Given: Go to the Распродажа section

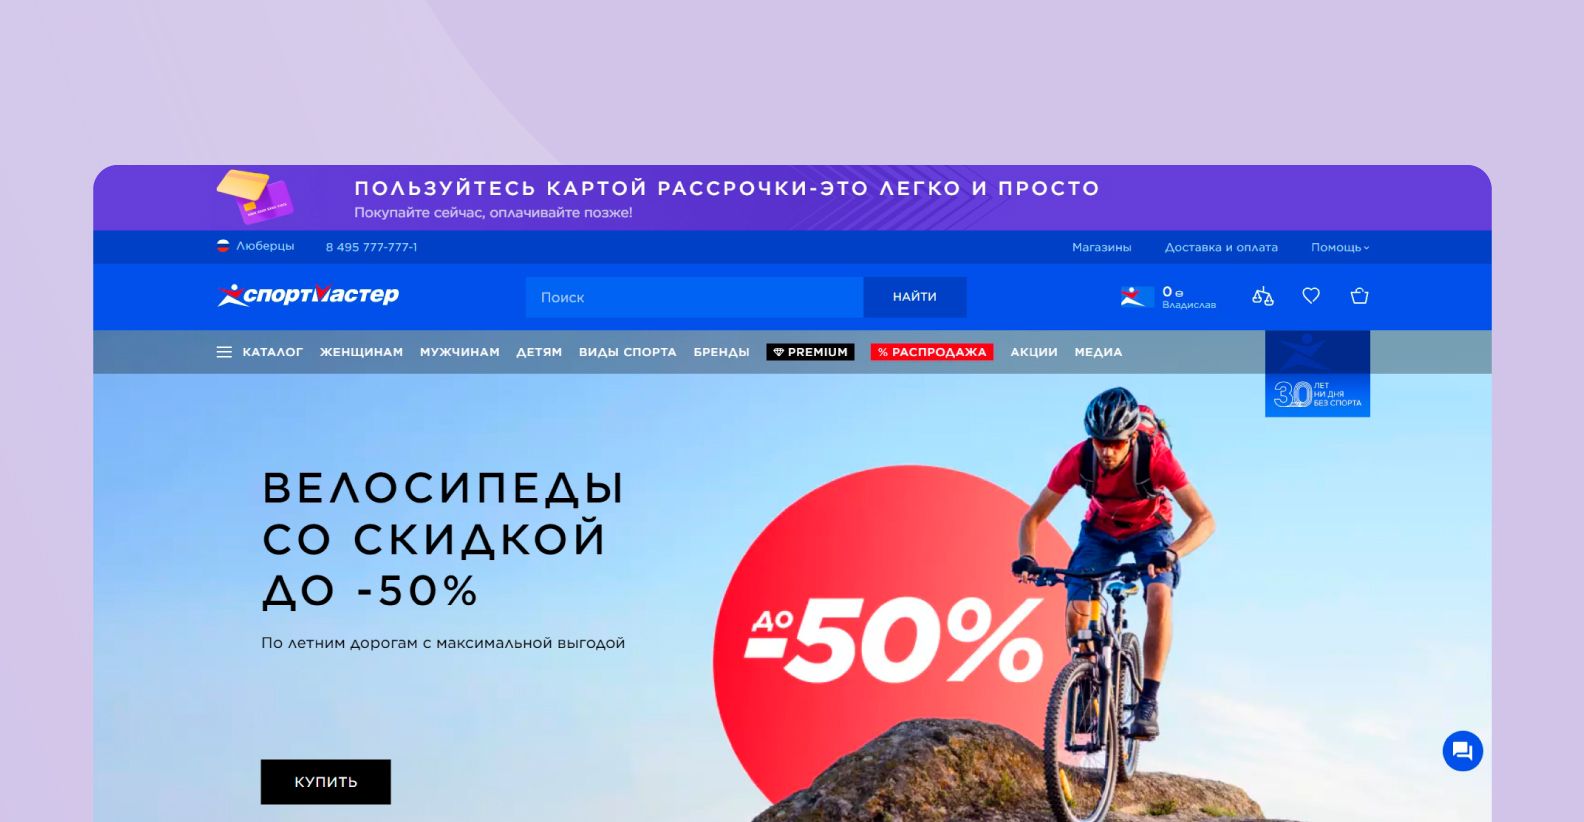Looking at the screenshot, I should click(x=932, y=352).
